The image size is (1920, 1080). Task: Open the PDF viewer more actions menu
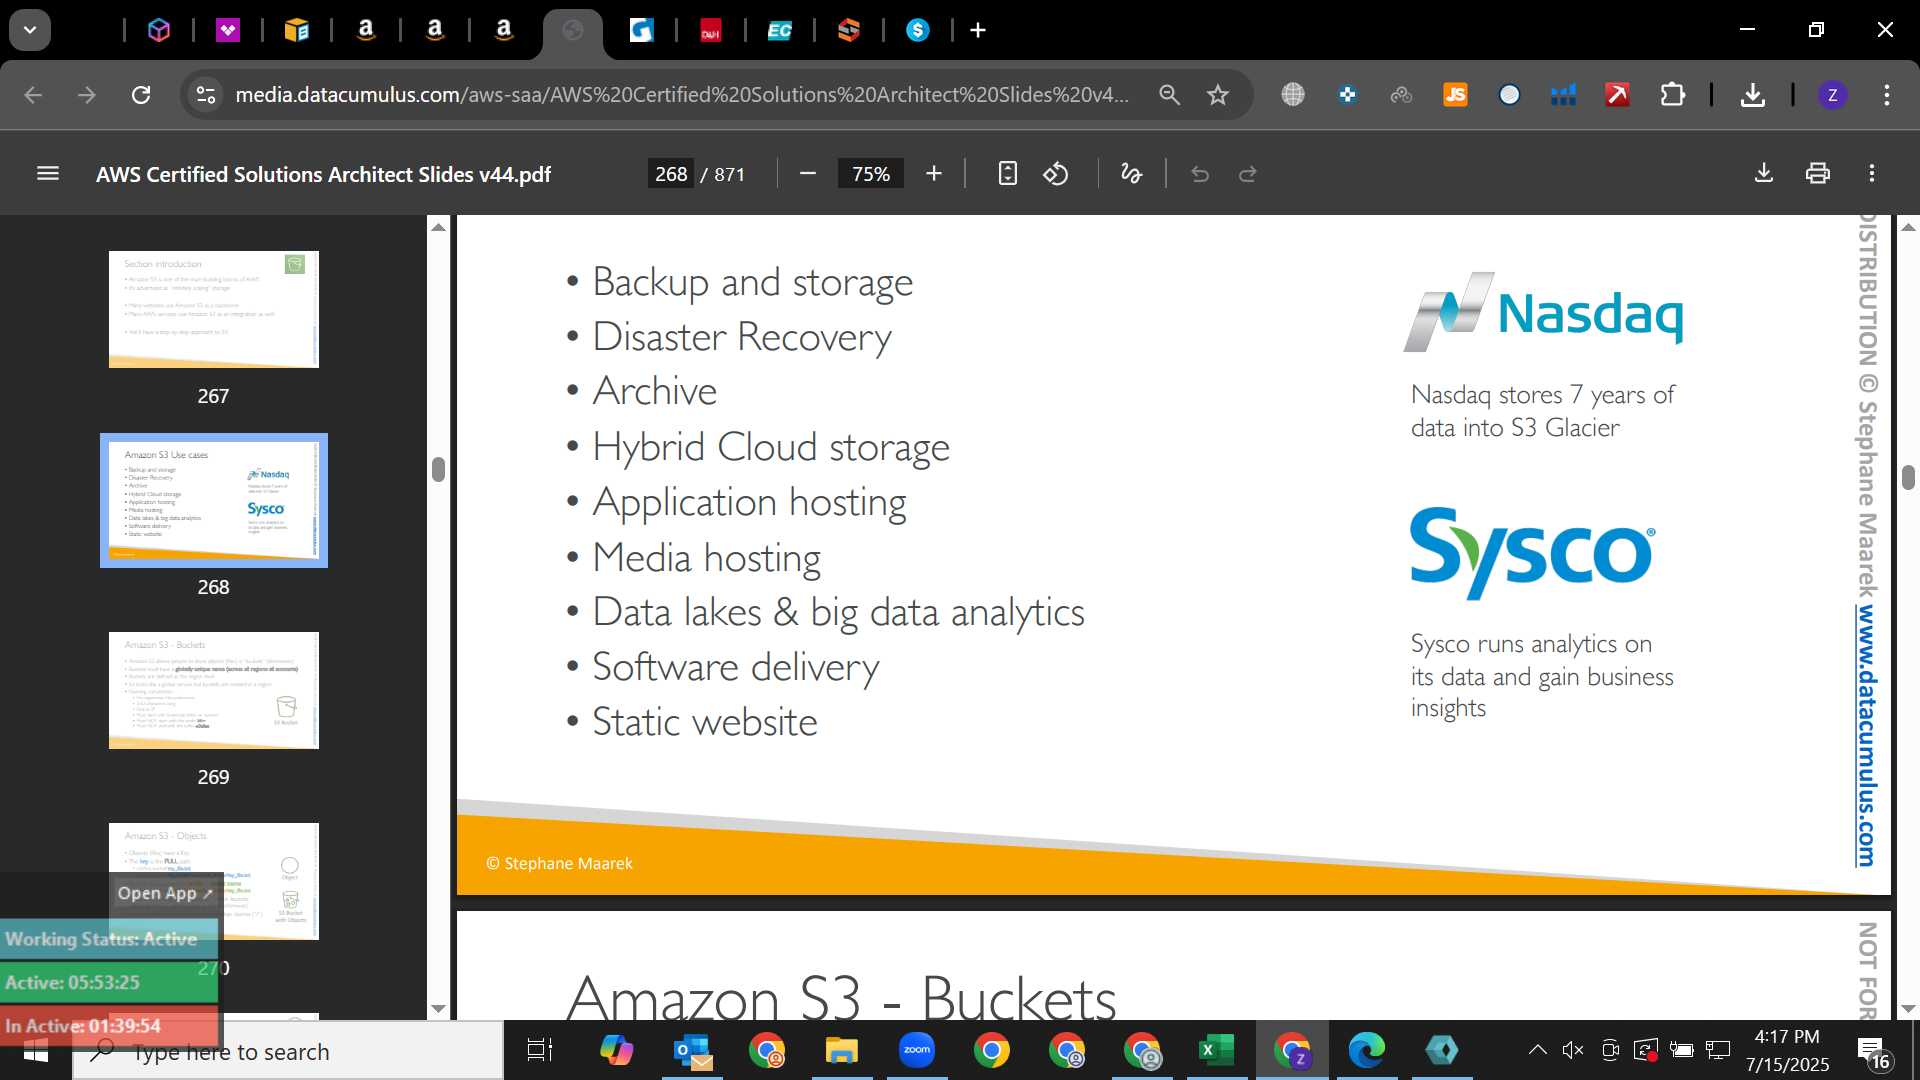pos(1872,174)
